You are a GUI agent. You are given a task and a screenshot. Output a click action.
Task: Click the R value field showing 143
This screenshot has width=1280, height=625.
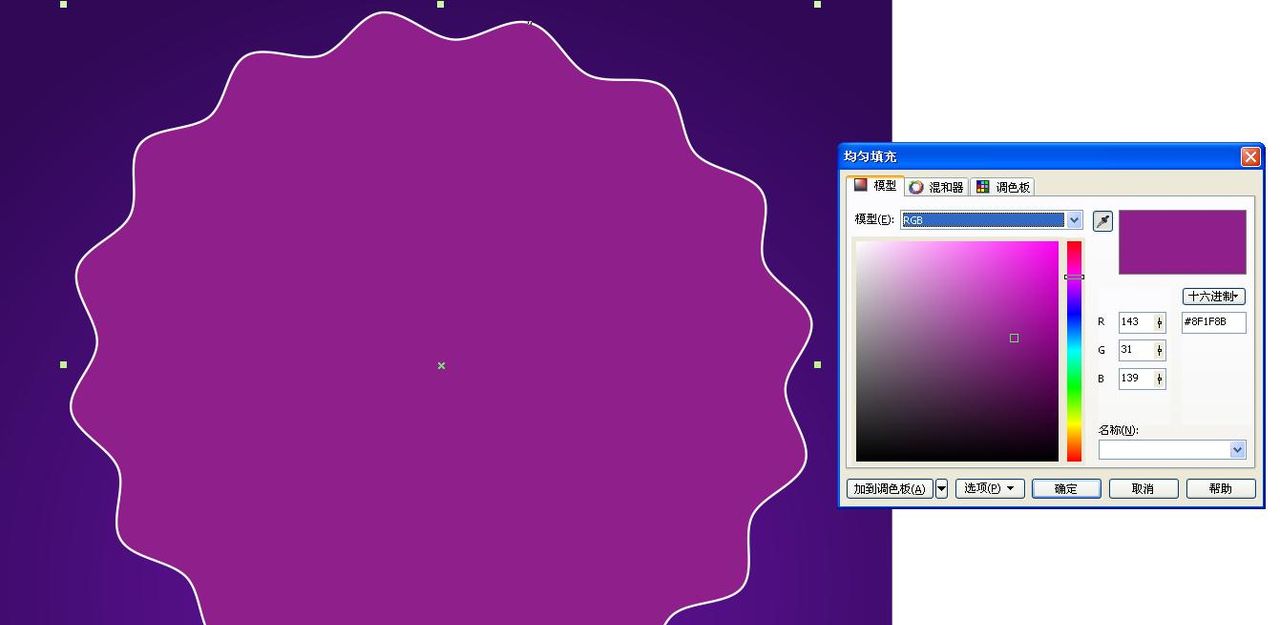point(1136,322)
